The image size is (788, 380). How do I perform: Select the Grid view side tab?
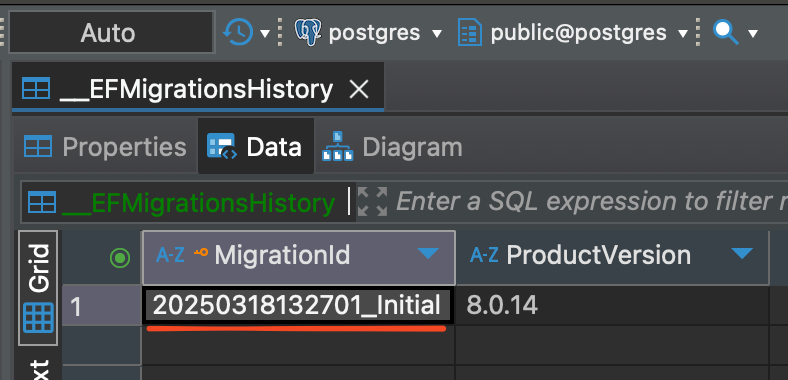coord(38,288)
